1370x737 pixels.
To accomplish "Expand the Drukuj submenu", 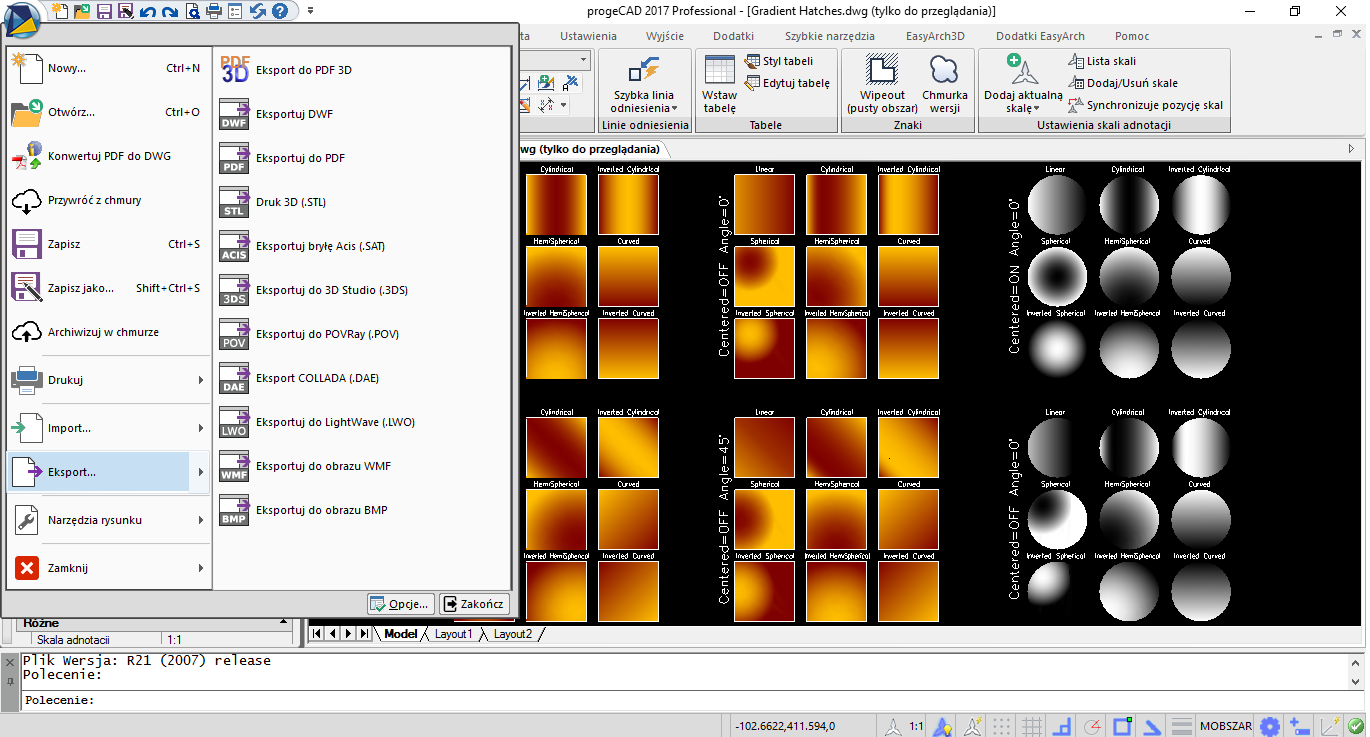I will coord(200,380).
